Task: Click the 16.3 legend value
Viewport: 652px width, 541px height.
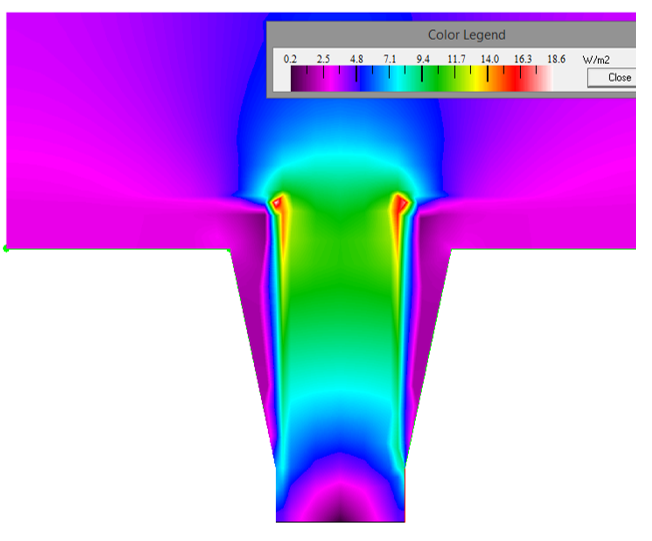Action: coord(523,59)
